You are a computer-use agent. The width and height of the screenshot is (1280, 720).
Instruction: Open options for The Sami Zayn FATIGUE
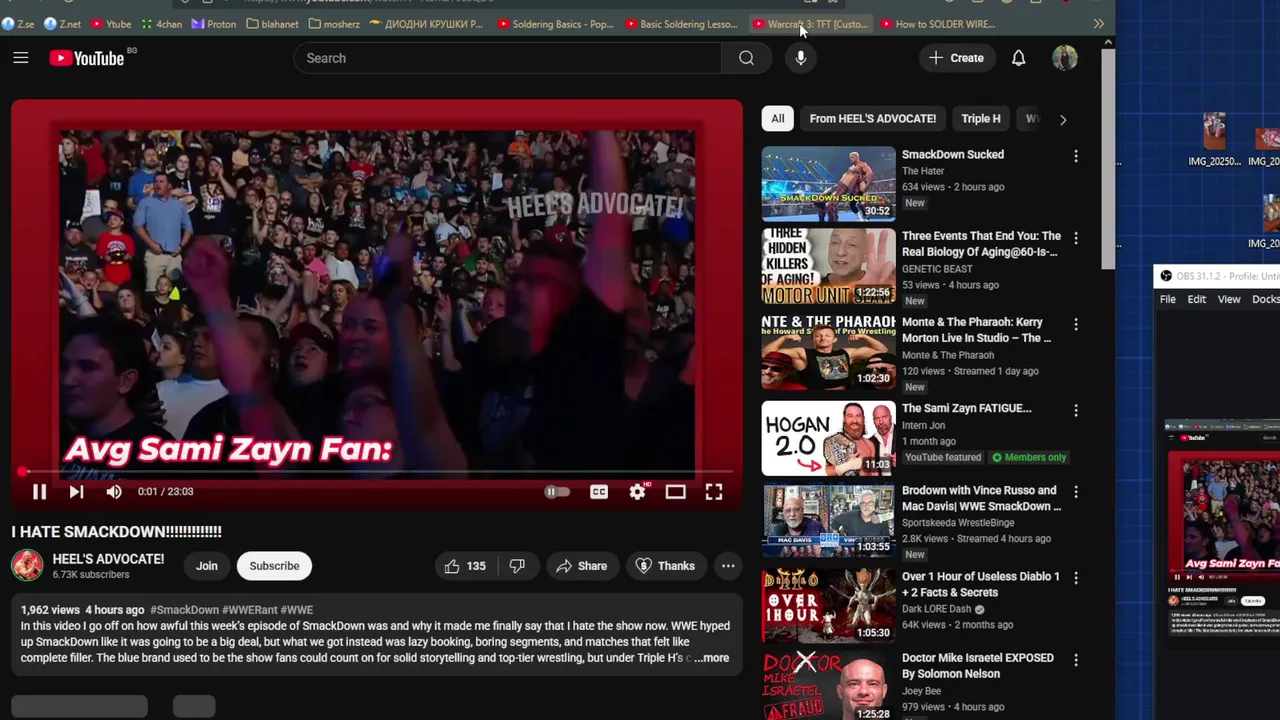click(x=1075, y=410)
